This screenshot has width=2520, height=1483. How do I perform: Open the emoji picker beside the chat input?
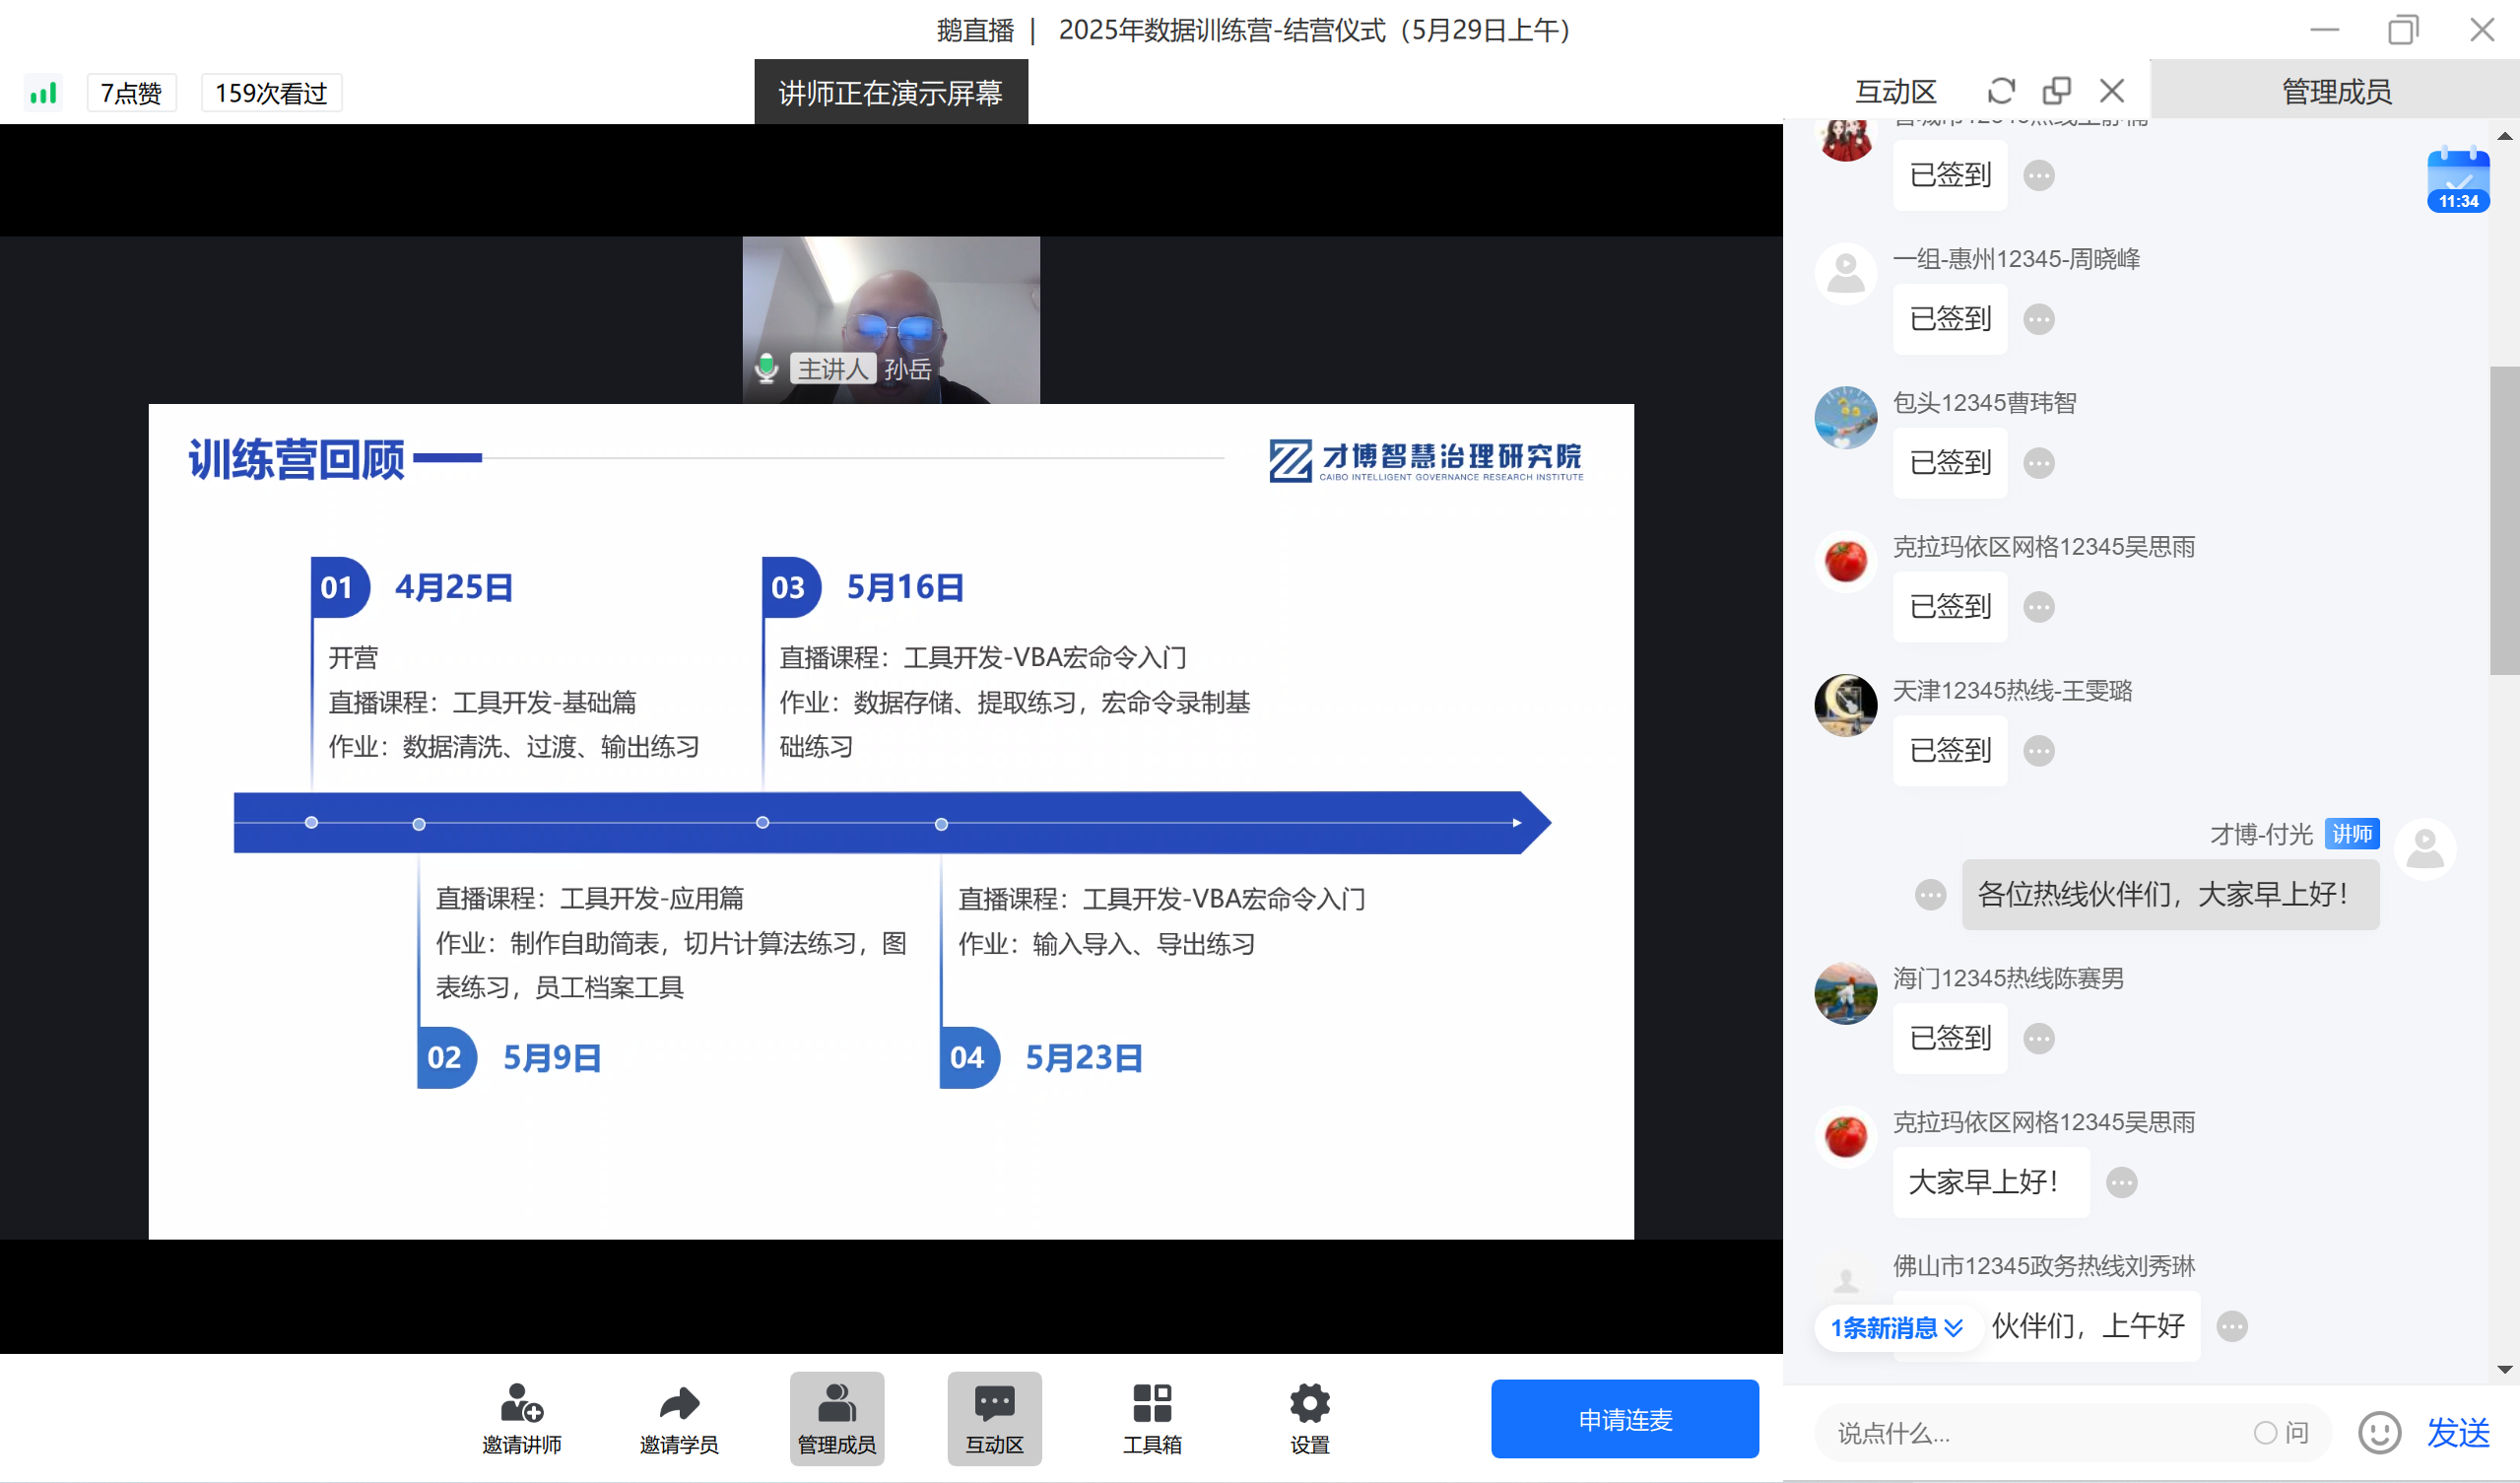click(x=2380, y=1432)
